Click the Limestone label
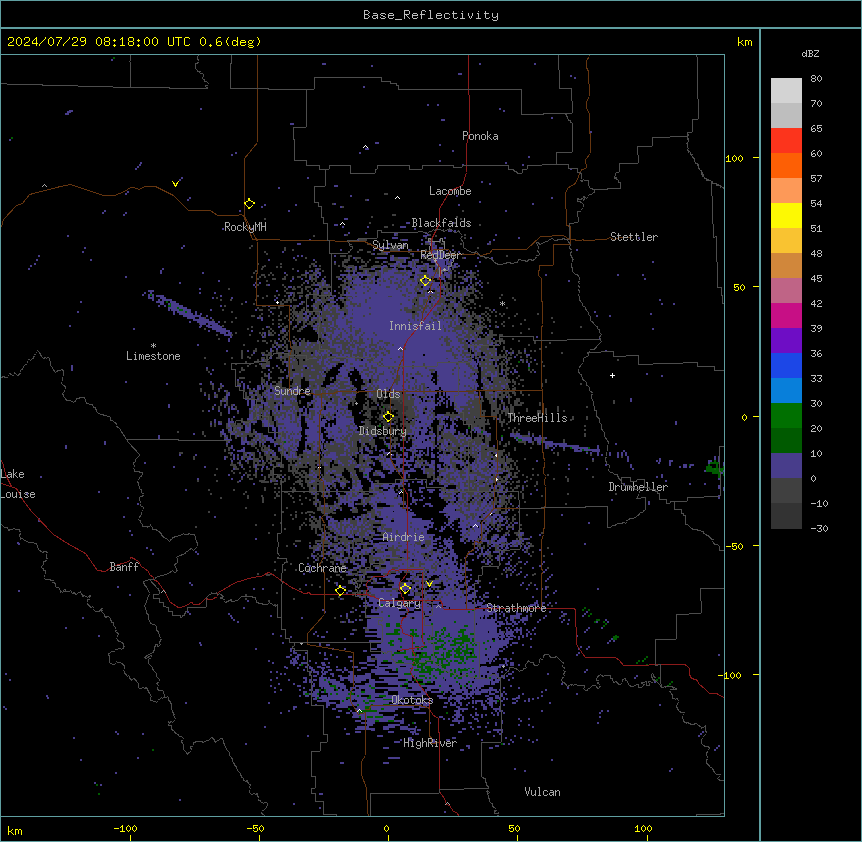This screenshot has height=842, width=862. coord(153,356)
